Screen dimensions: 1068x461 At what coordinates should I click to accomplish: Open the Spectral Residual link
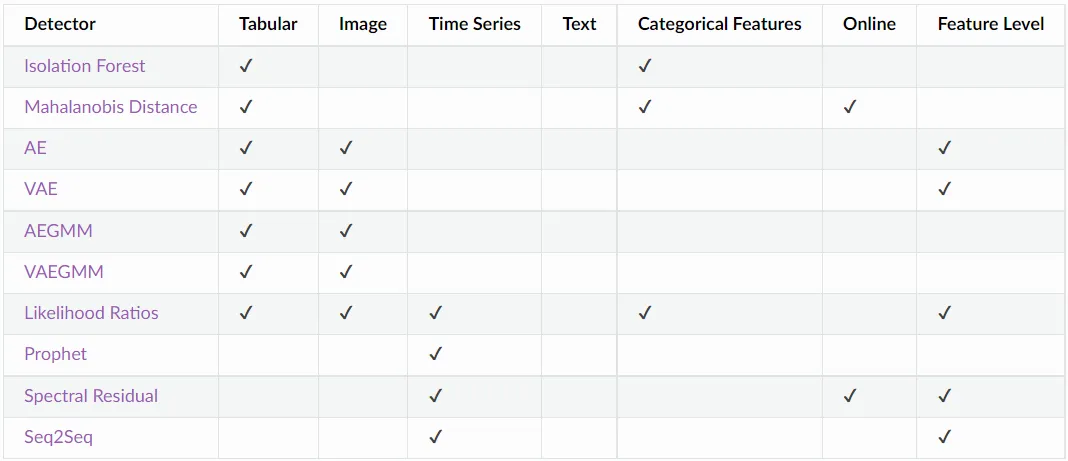91,396
